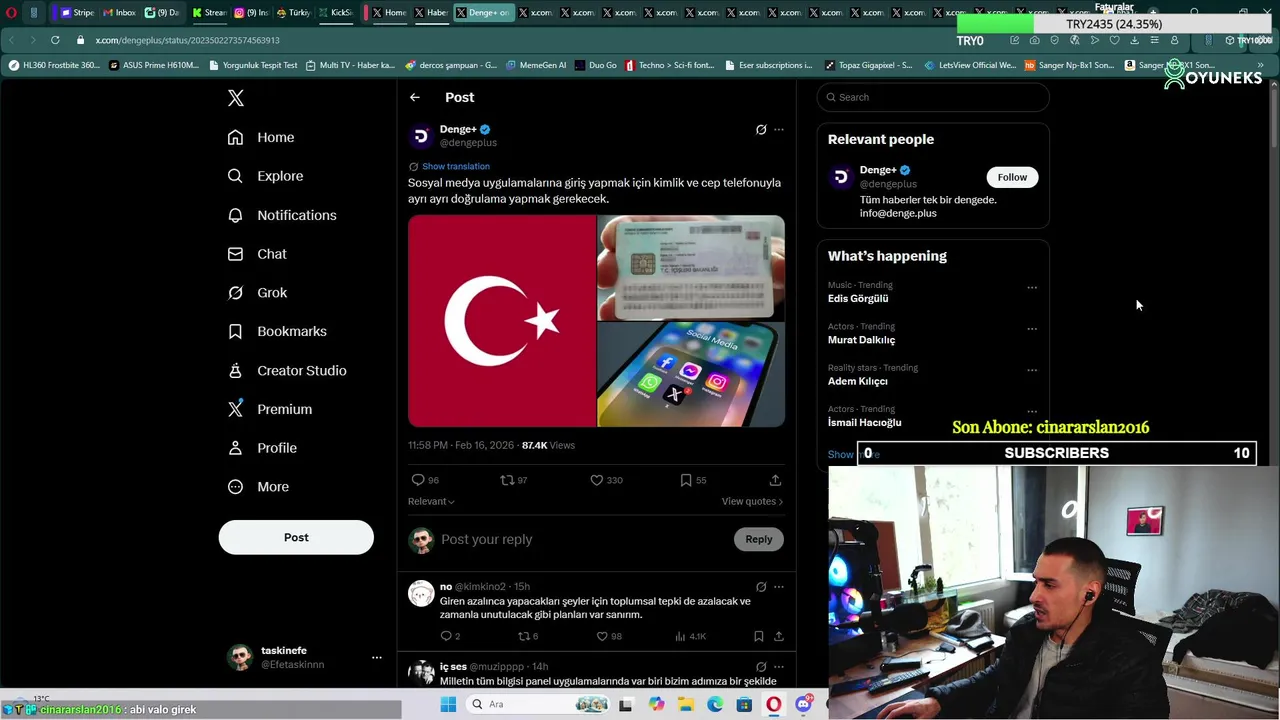The height and width of the screenshot is (720, 1280).
Task: Switch to the Stripe browser tab
Action: pyautogui.click(x=77, y=13)
